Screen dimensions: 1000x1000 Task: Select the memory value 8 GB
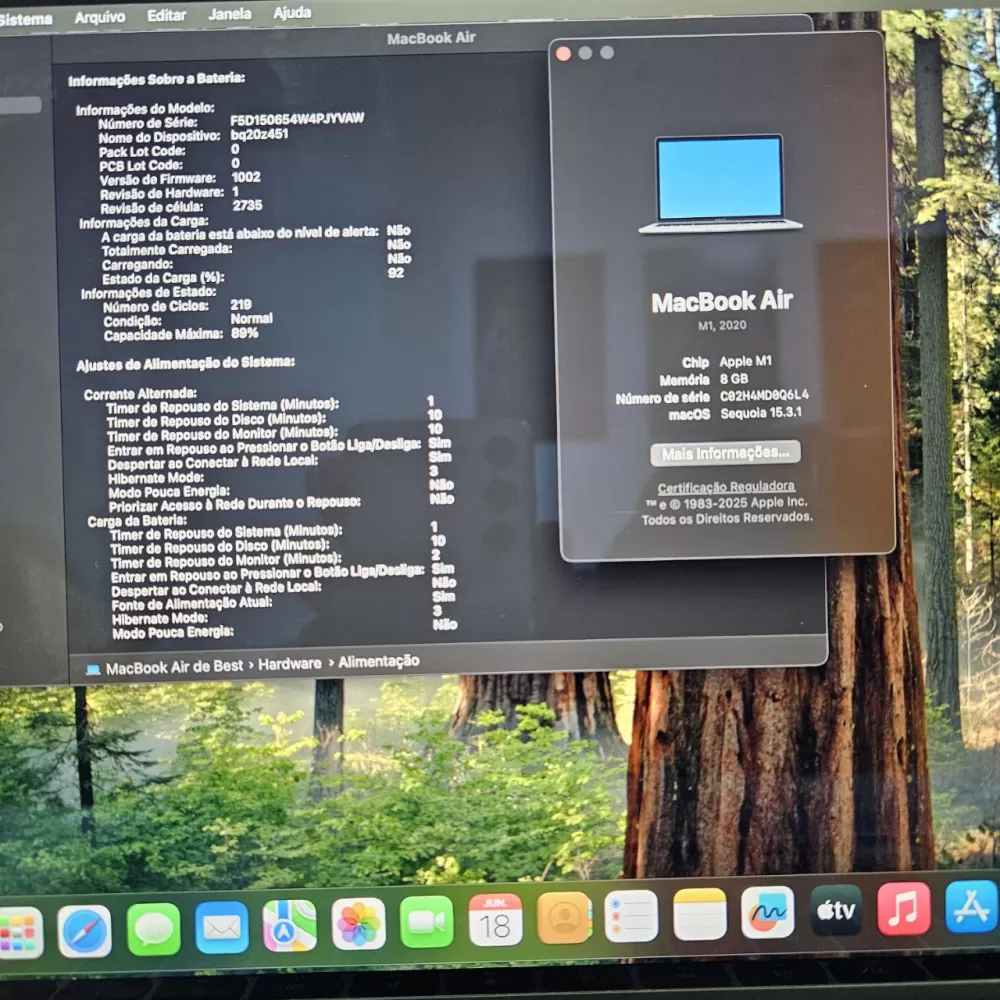pyautogui.click(x=734, y=379)
